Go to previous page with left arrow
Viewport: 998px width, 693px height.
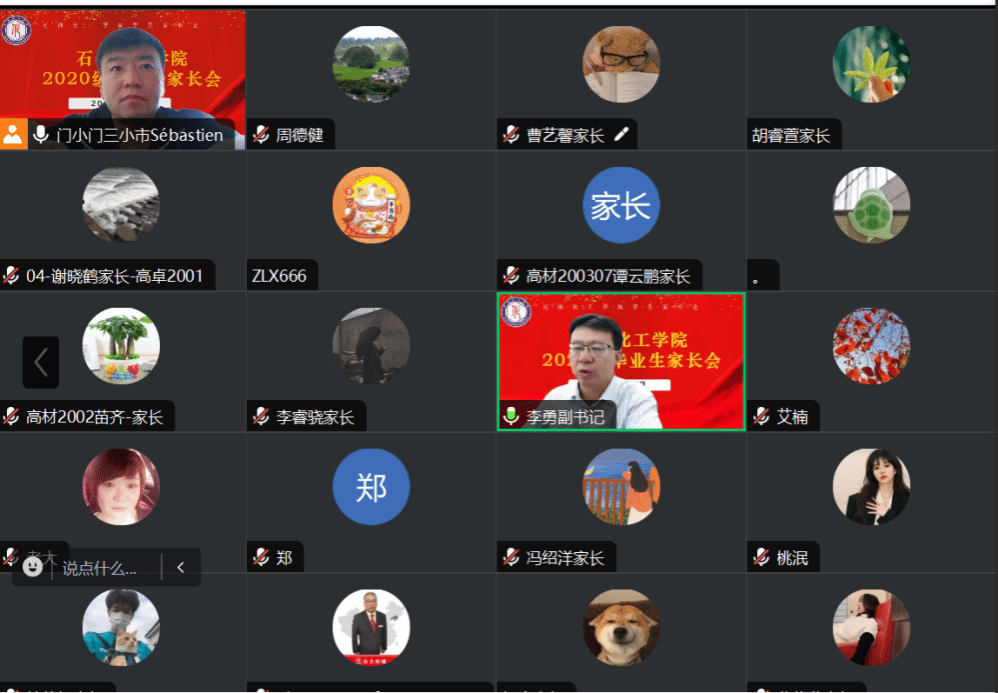click(41, 362)
